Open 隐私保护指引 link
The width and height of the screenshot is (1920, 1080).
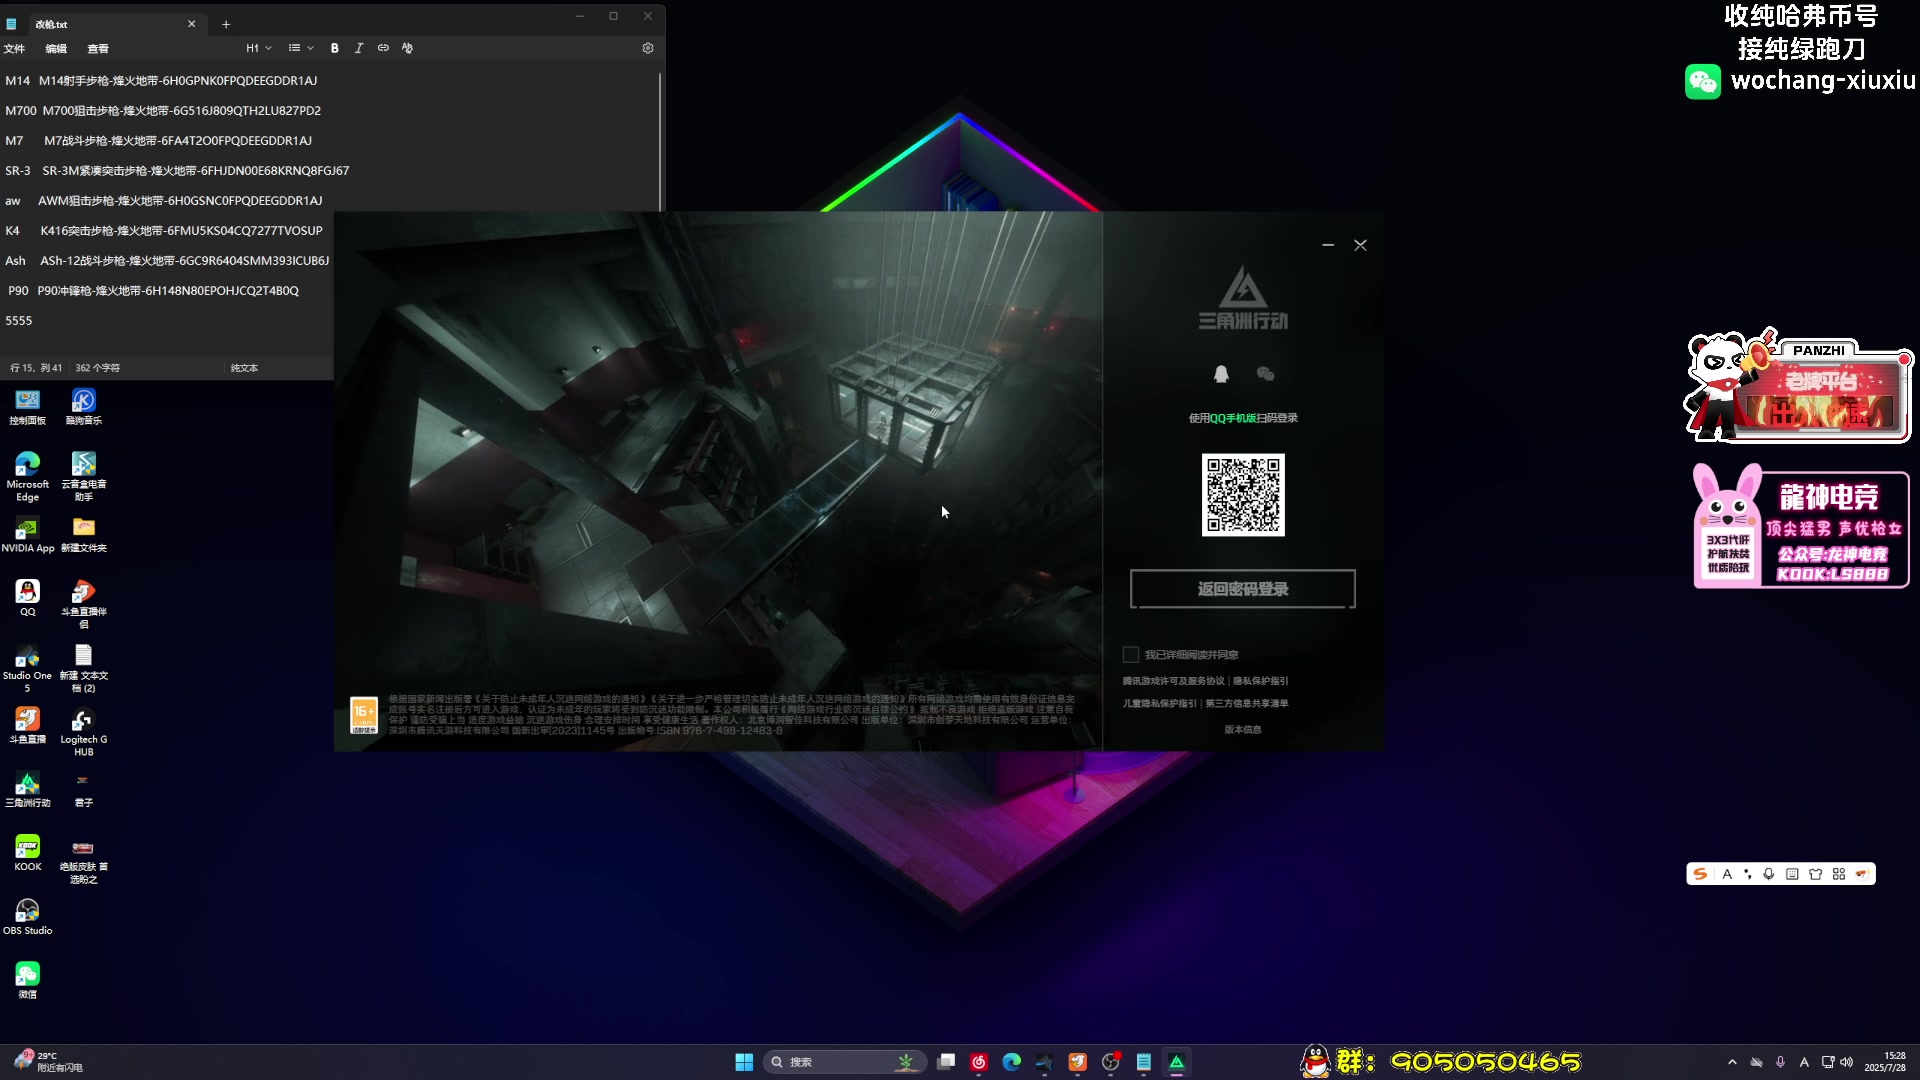[x=1261, y=681]
